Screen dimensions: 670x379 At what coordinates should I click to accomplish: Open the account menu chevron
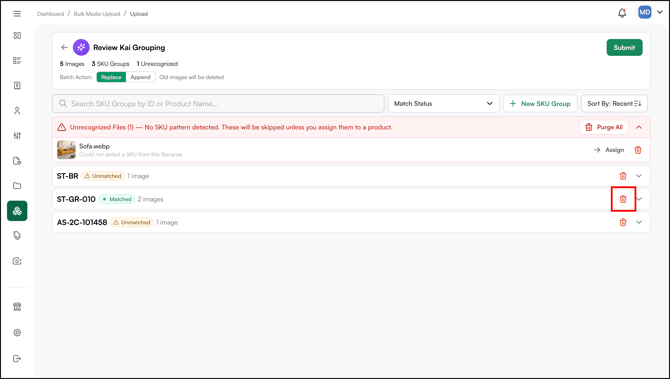[x=659, y=12]
